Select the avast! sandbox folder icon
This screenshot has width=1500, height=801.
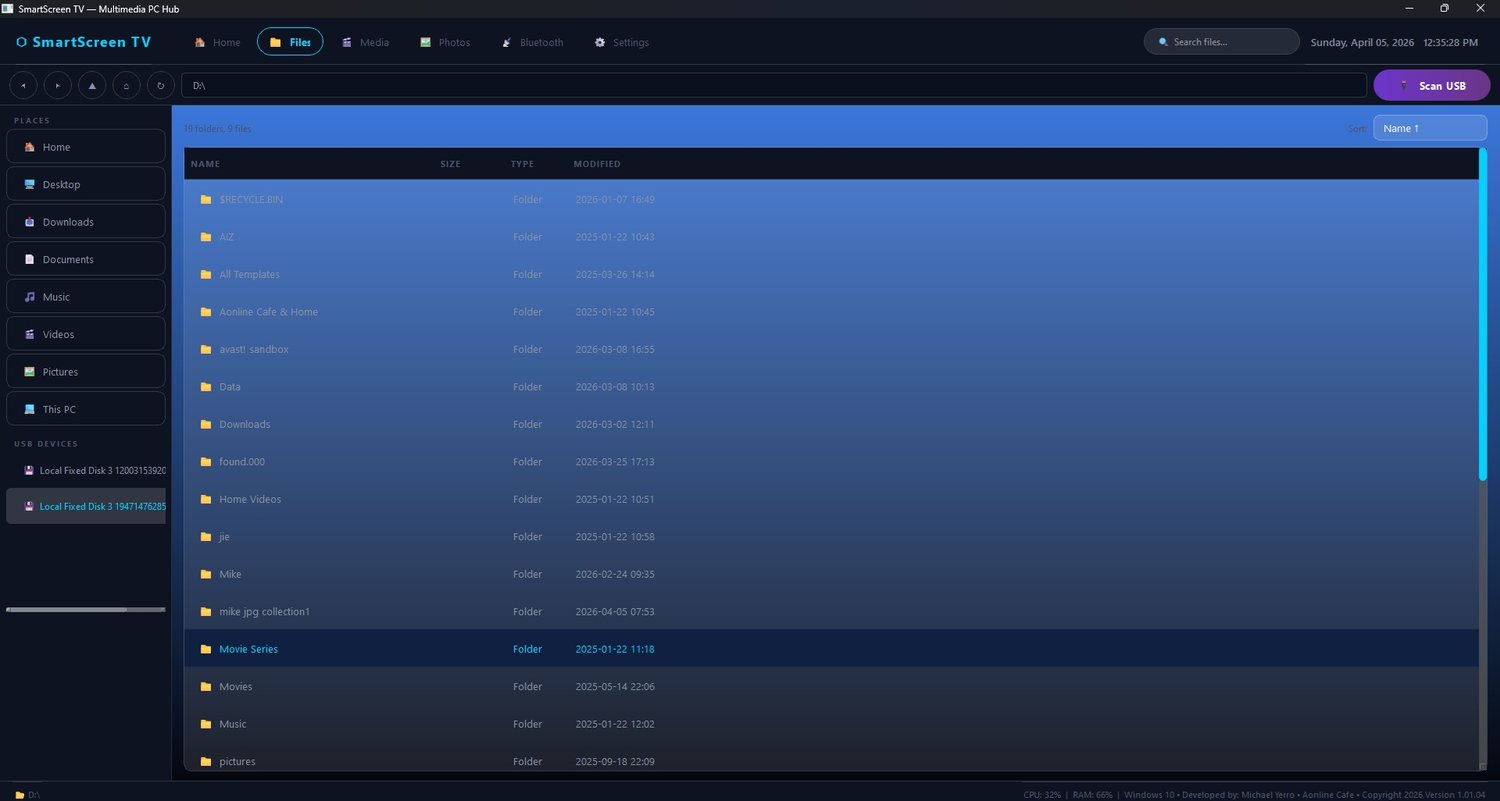[x=206, y=350]
